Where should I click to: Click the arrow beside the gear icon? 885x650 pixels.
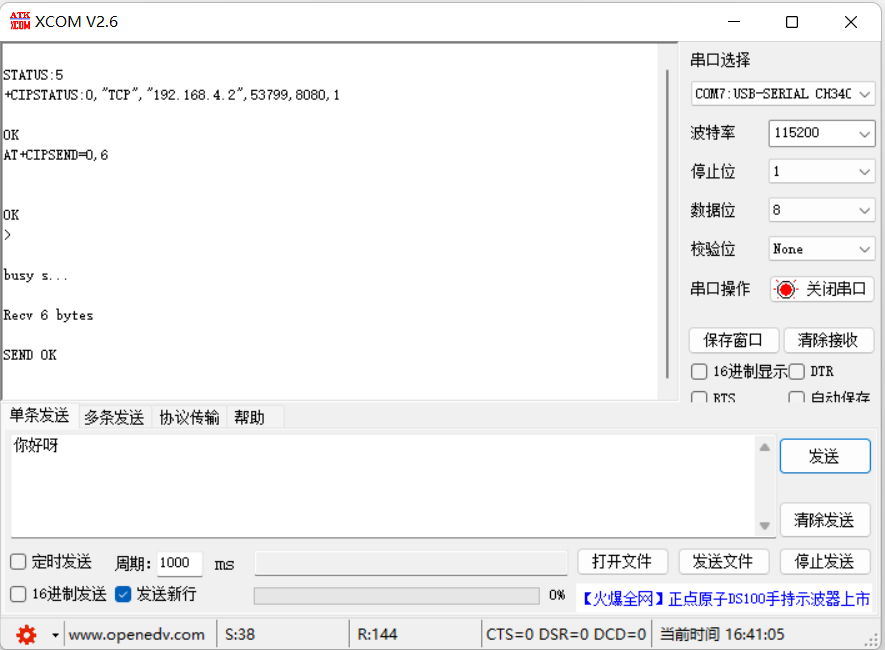[x=53, y=634]
